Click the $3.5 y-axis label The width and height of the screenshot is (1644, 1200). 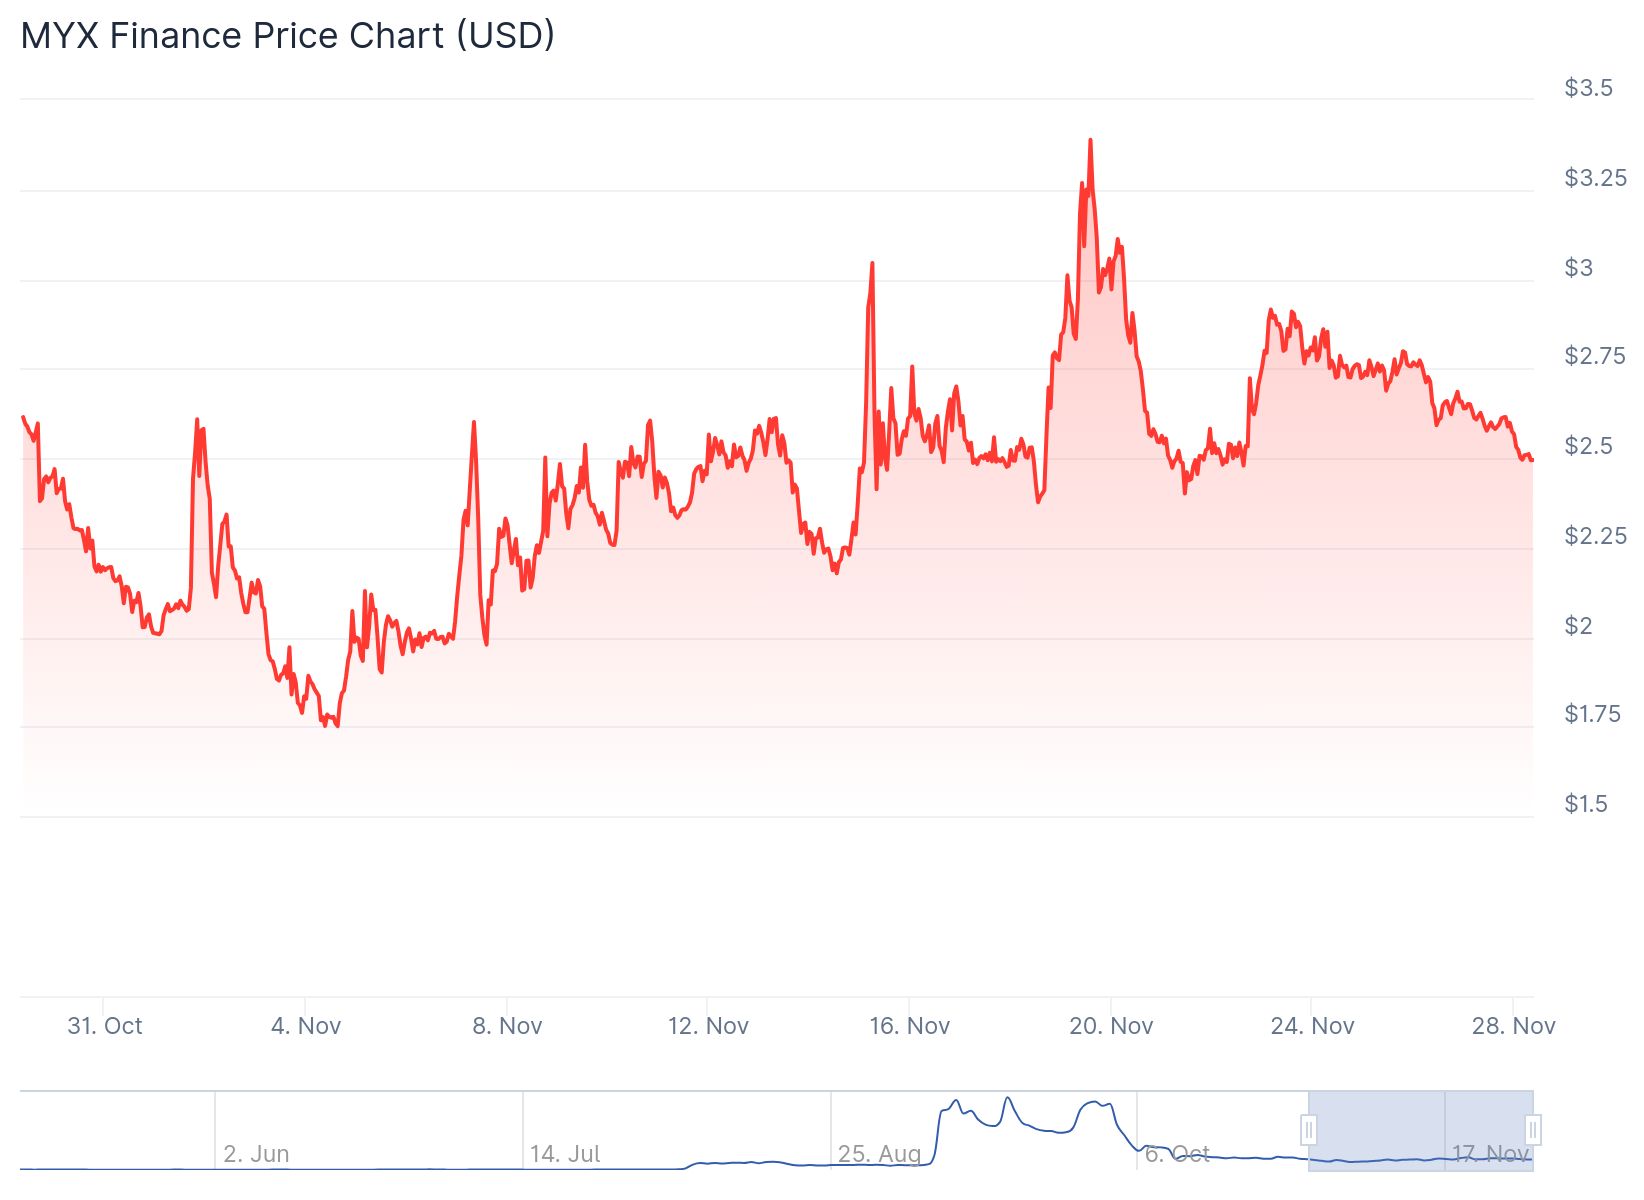pos(1588,88)
